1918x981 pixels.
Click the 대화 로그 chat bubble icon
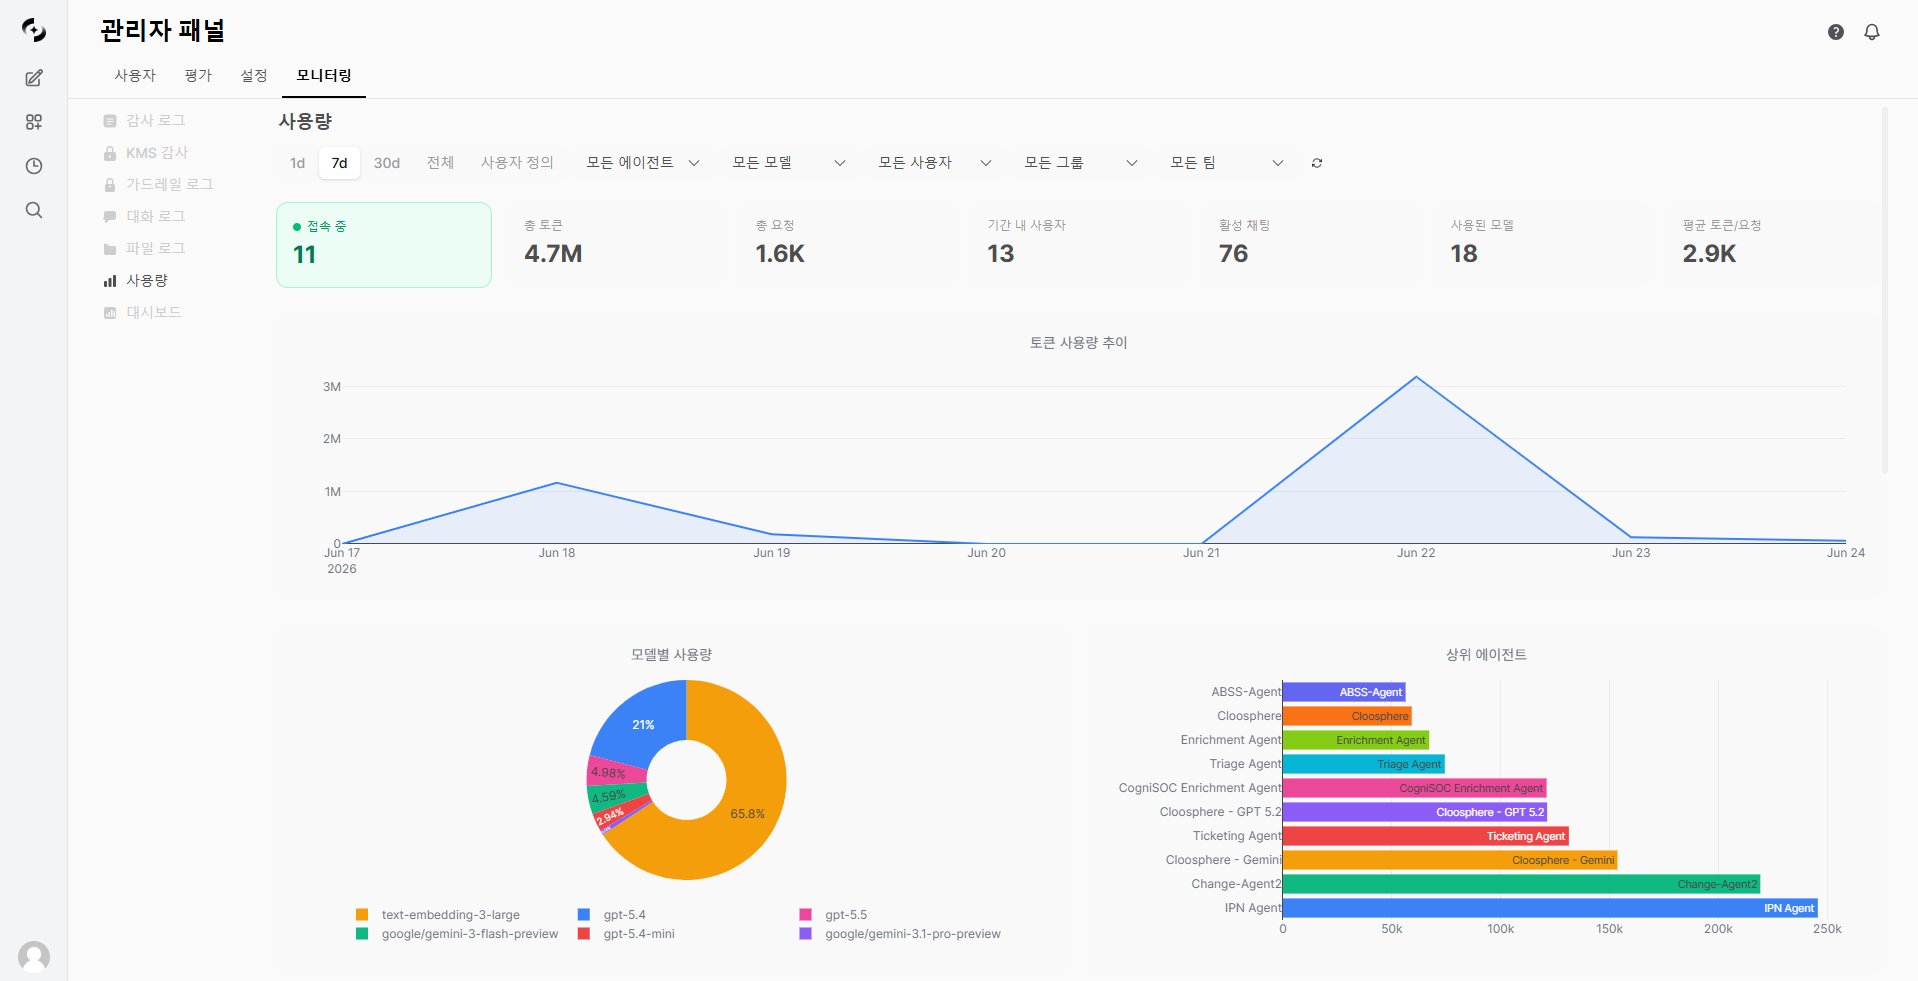(110, 217)
